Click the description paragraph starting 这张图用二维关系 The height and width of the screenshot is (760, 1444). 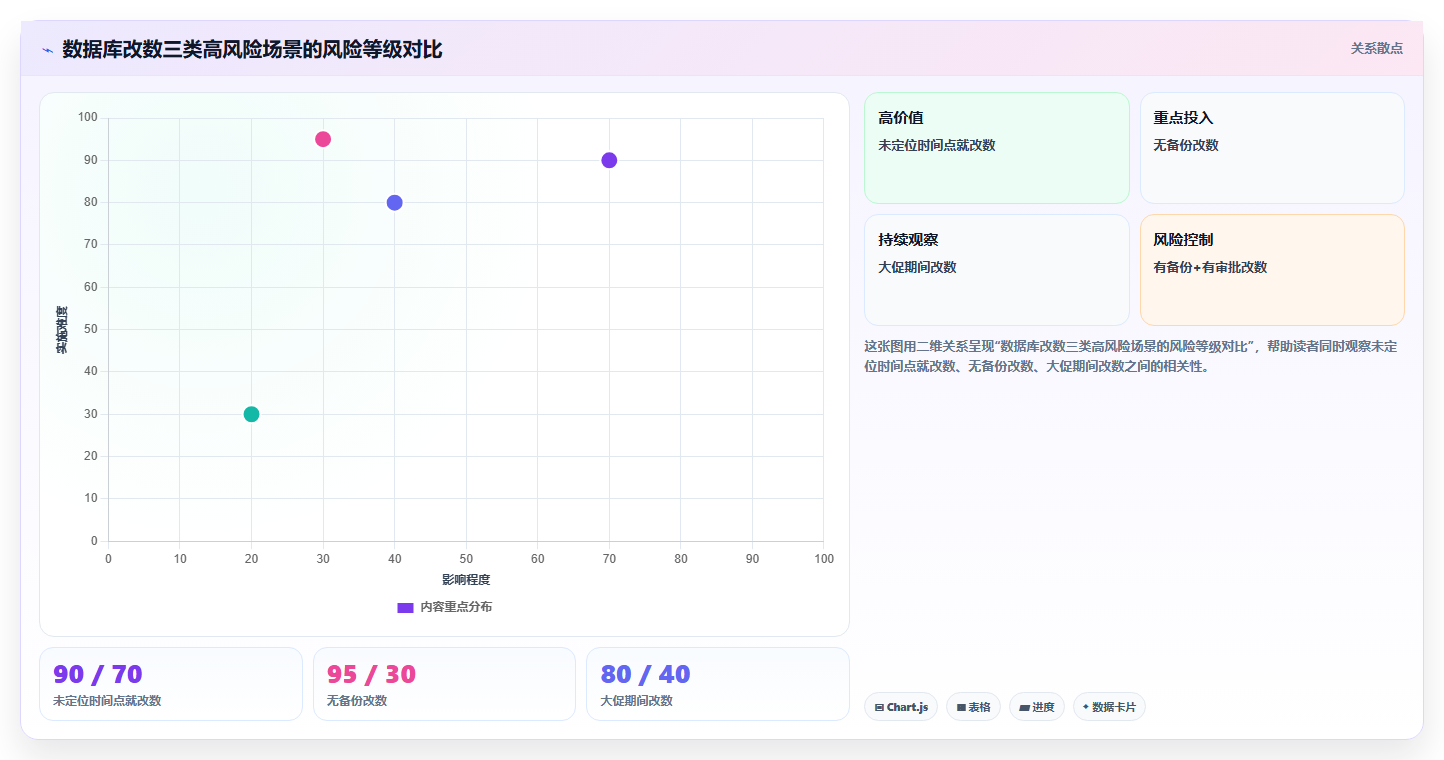click(1133, 356)
